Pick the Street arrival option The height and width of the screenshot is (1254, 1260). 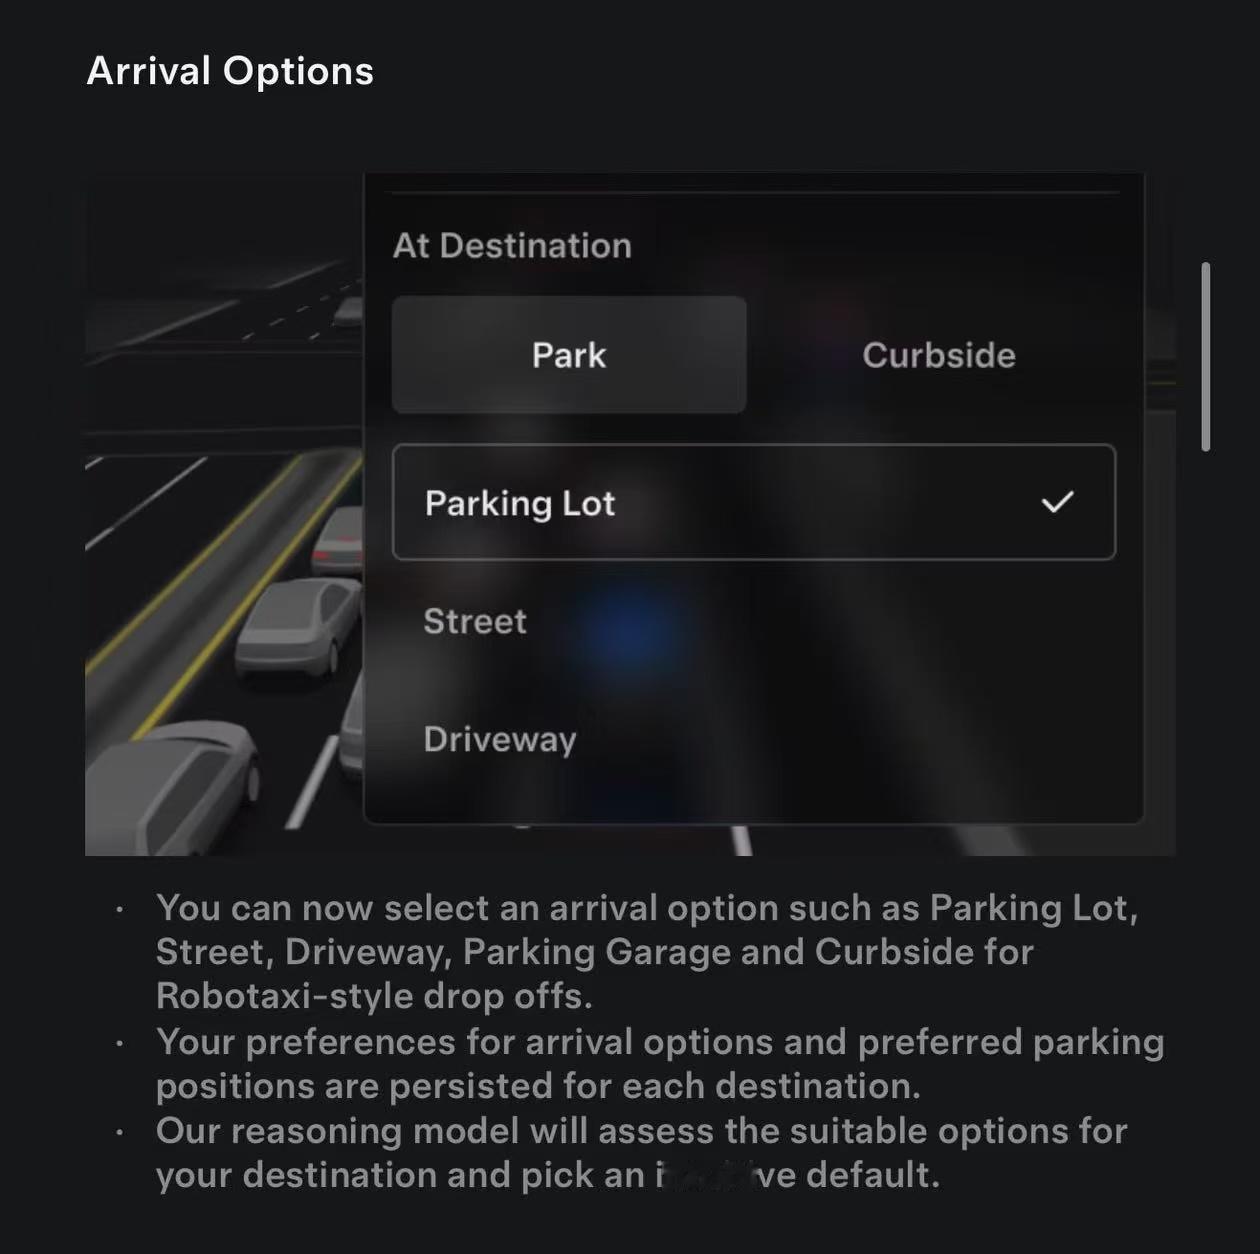(x=475, y=621)
